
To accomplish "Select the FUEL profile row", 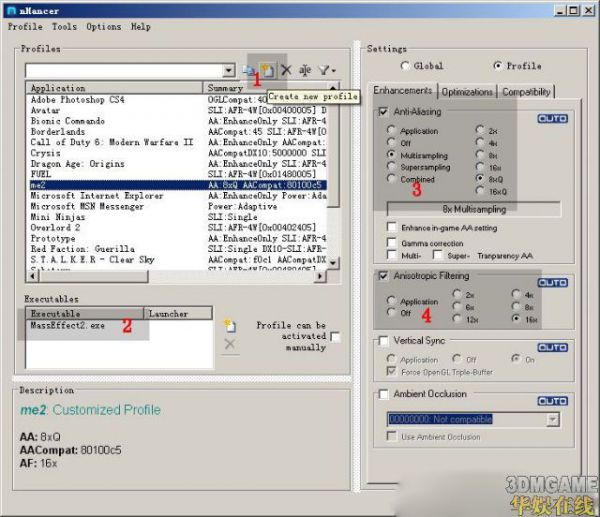I will [178, 174].
